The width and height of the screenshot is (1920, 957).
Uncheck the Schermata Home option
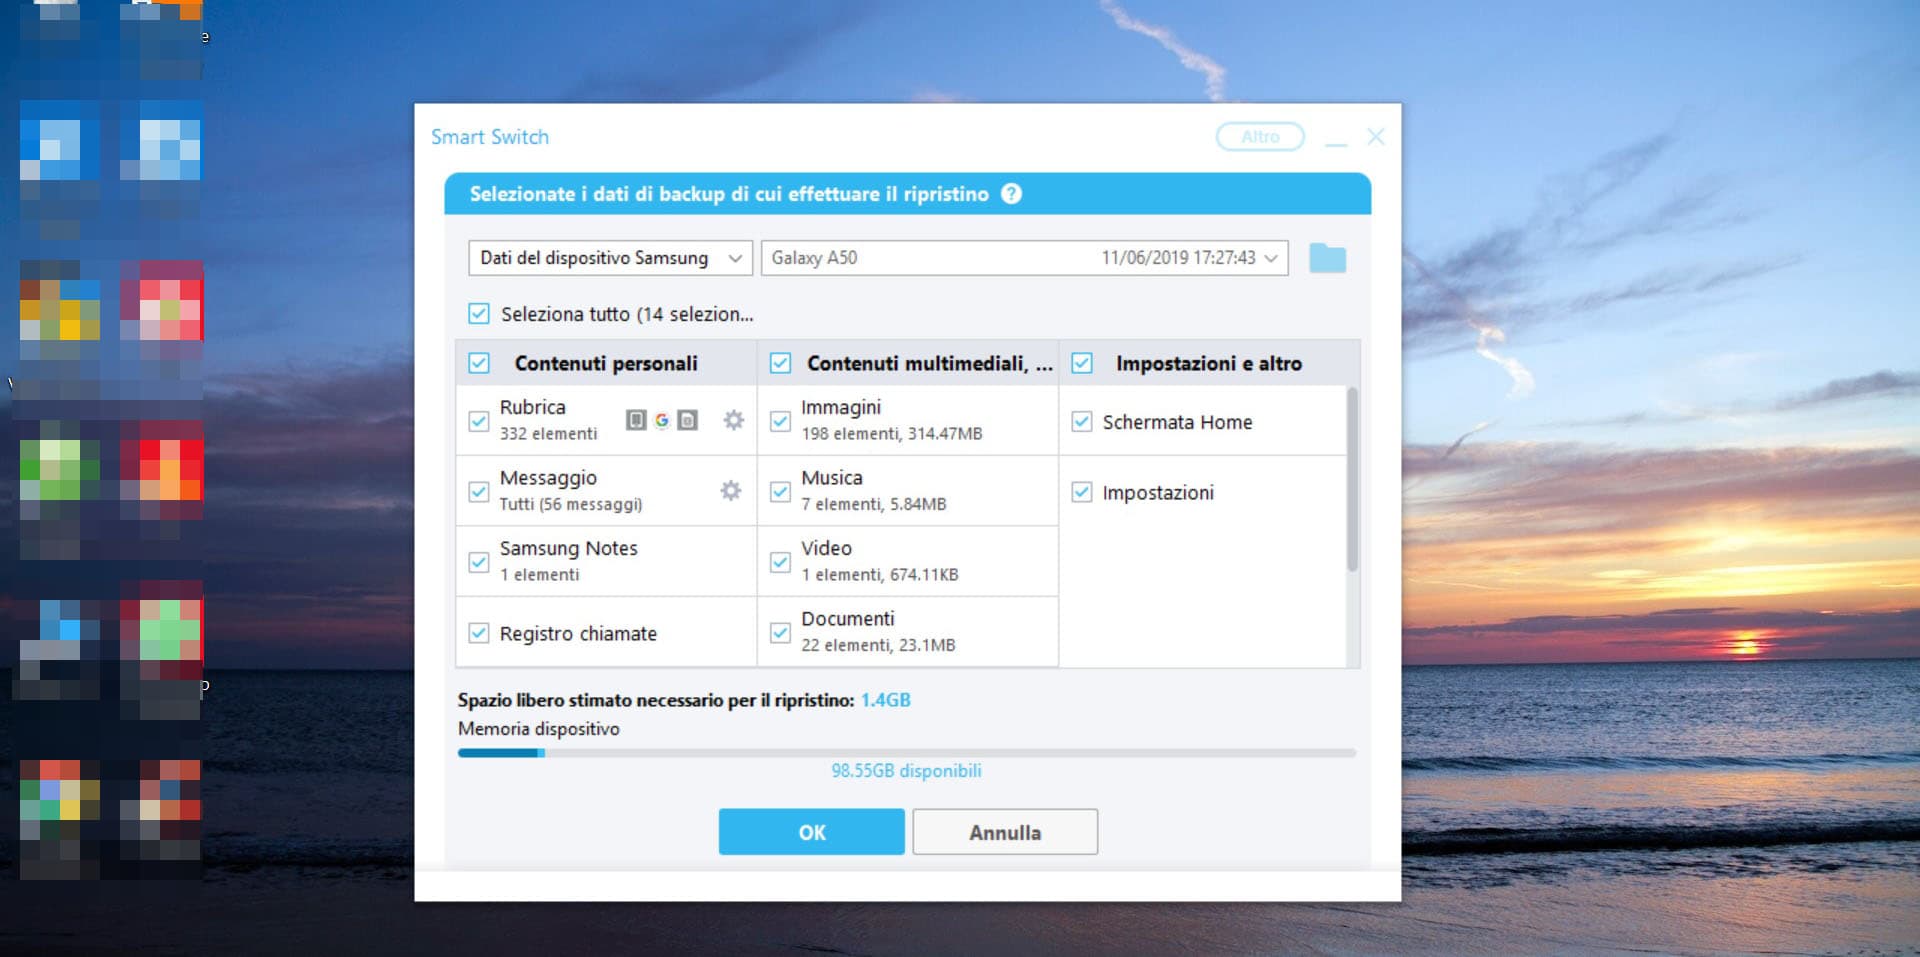coord(1081,421)
